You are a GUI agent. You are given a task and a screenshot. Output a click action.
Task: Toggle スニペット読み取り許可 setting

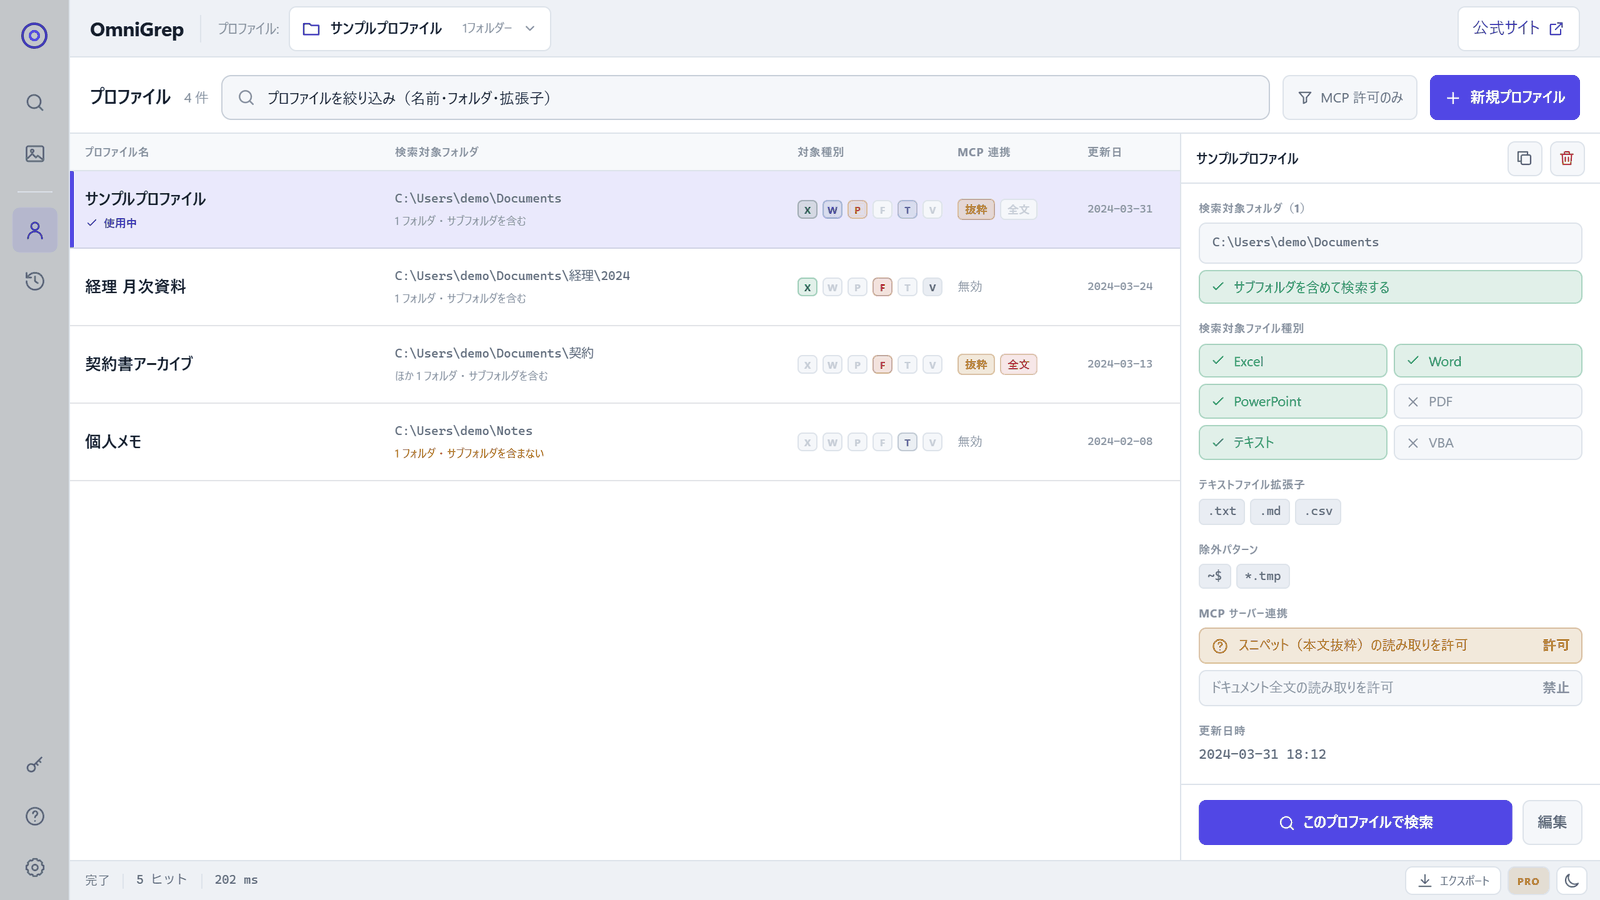(x=1390, y=645)
